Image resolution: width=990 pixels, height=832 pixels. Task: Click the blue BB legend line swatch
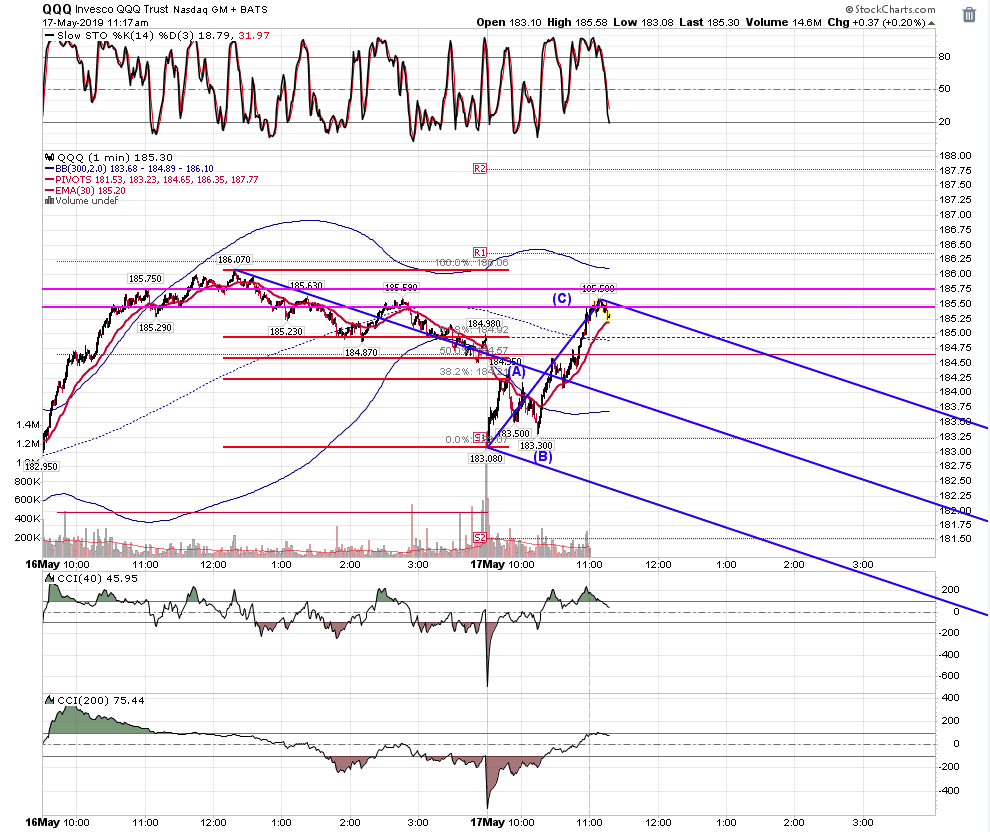point(49,169)
